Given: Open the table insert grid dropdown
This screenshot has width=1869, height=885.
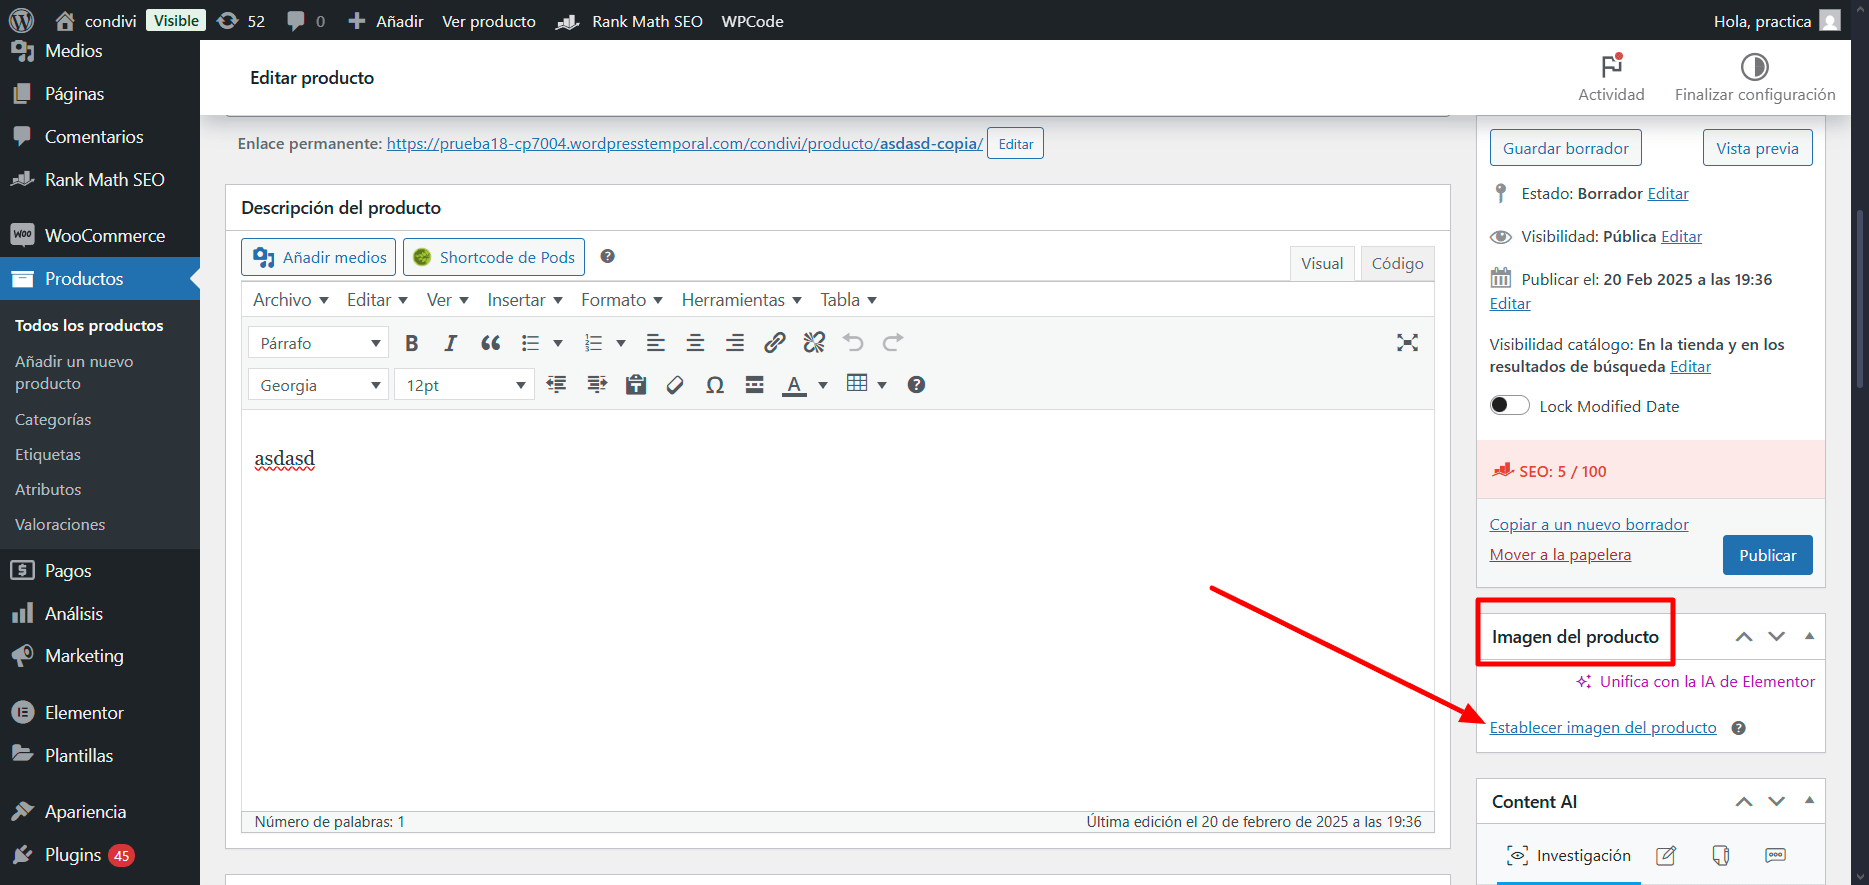Looking at the screenshot, I should tap(866, 384).
